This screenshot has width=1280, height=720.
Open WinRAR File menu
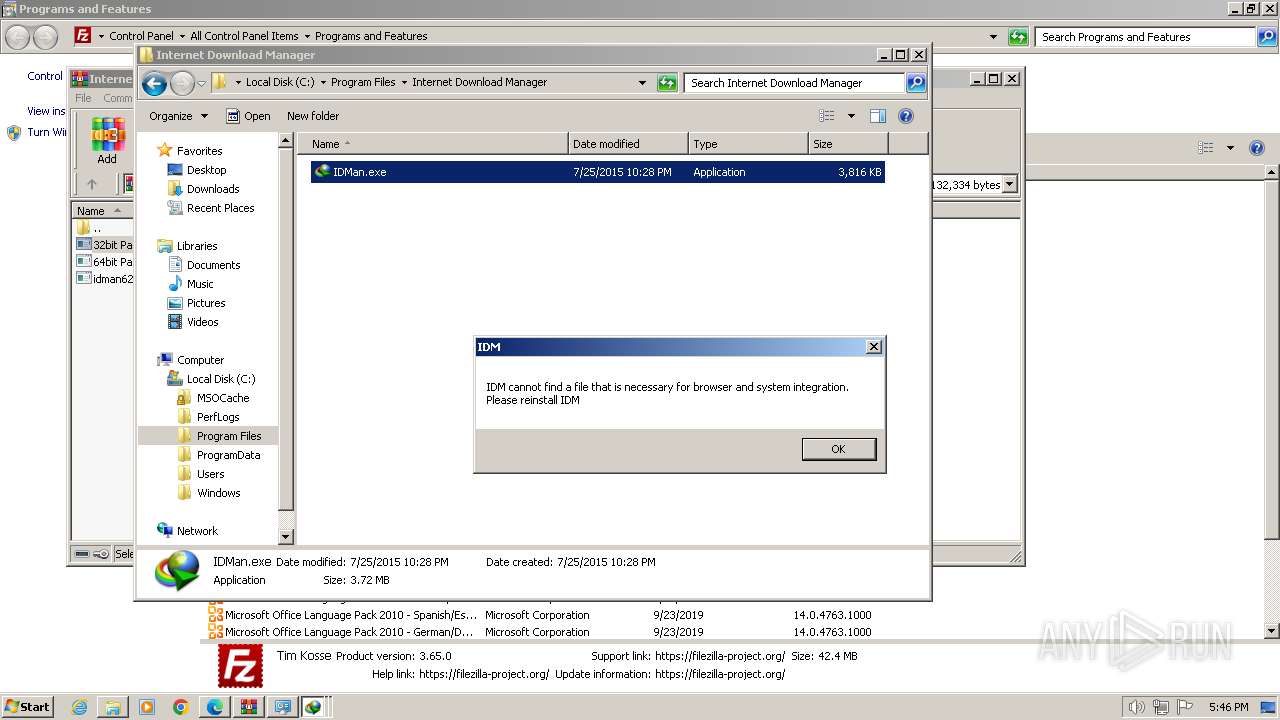tap(83, 98)
